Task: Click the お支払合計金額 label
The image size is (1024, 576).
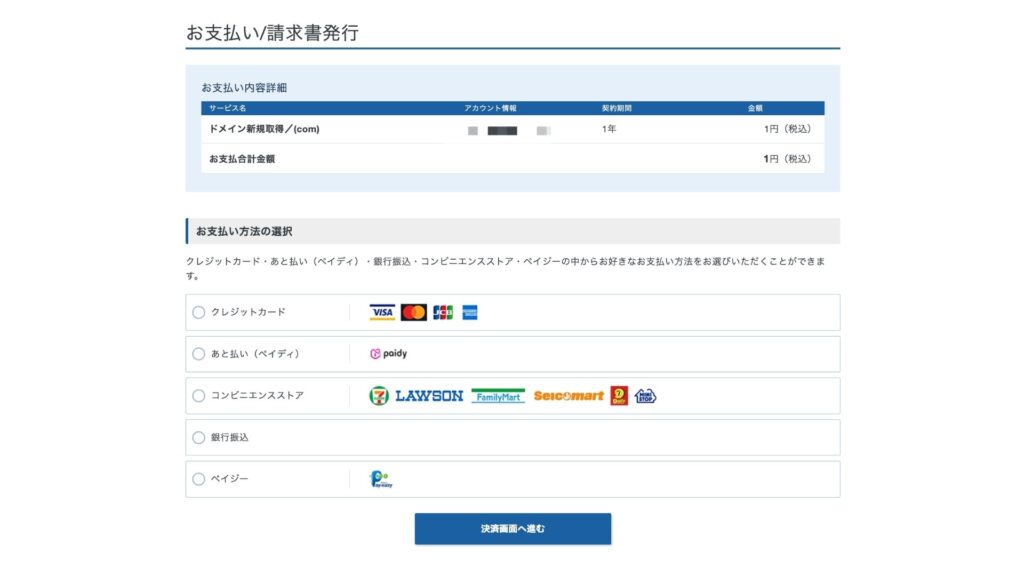Action: (x=242, y=159)
